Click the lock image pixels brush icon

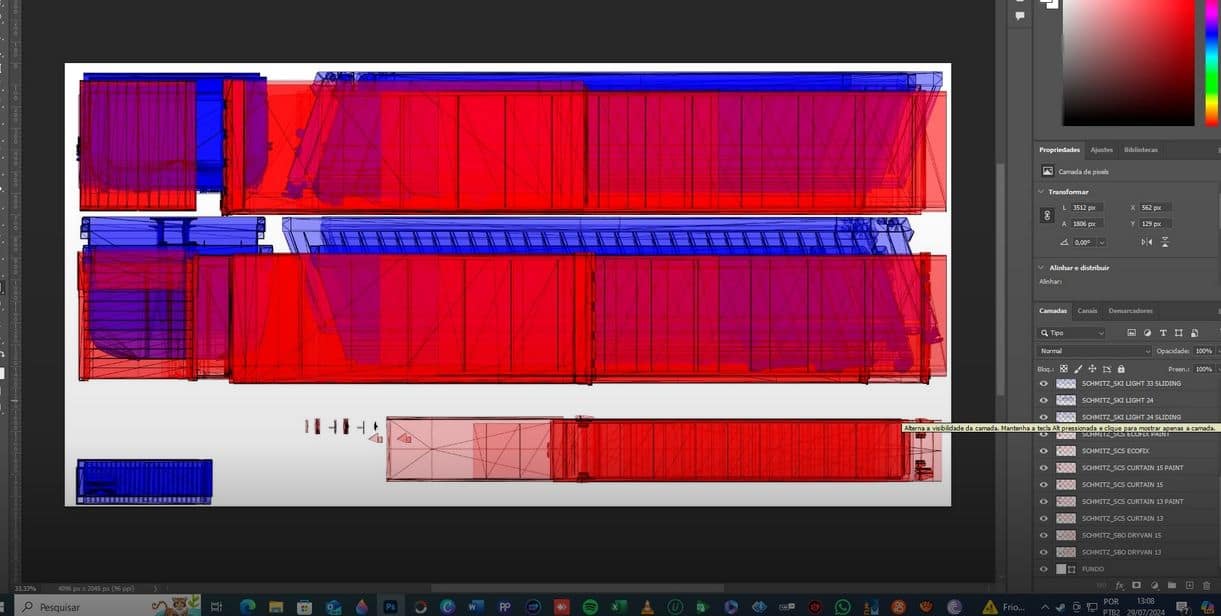(1078, 369)
